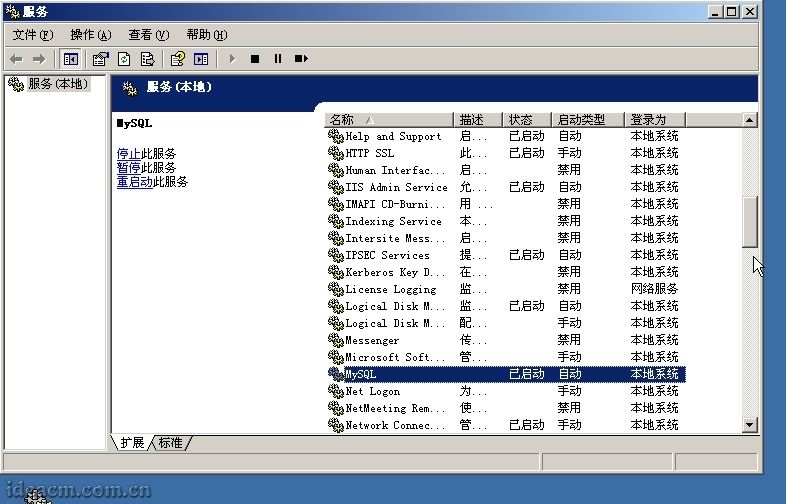Click the Help toolbar icon
This screenshot has height=504, width=786.
coord(177,59)
